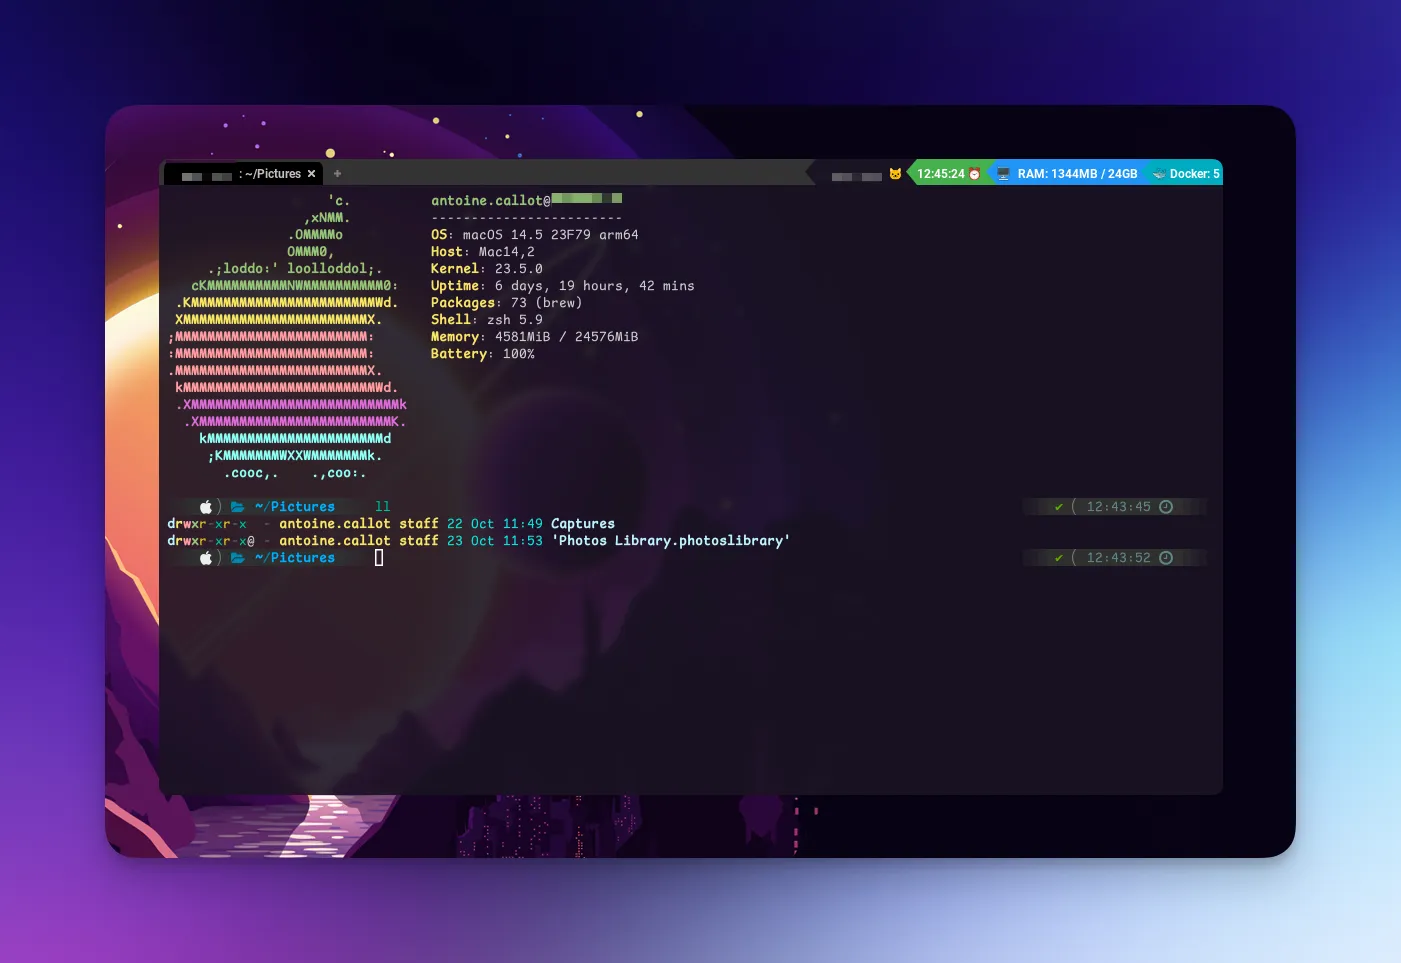This screenshot has height=963, width=1401.
Task: Click the computer icon beside RAM usage
Action: 1003,174
